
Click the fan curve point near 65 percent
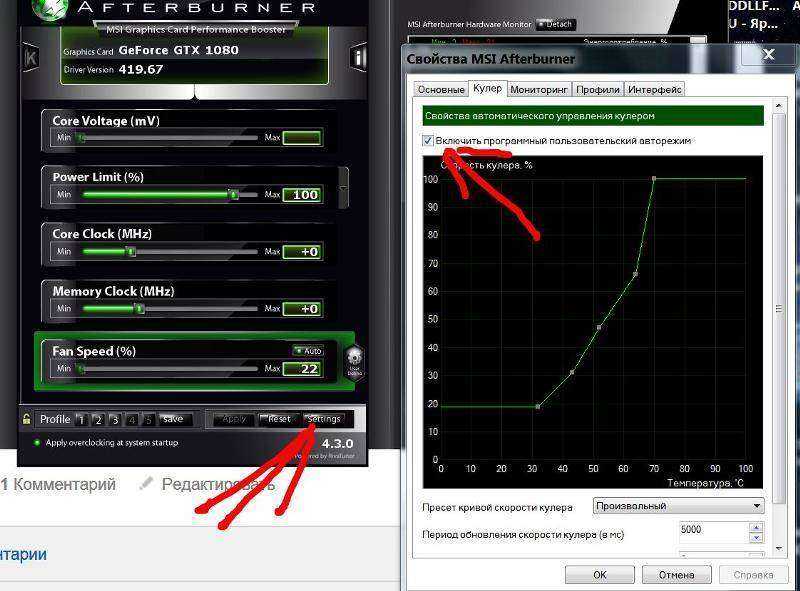pos(635,274)
